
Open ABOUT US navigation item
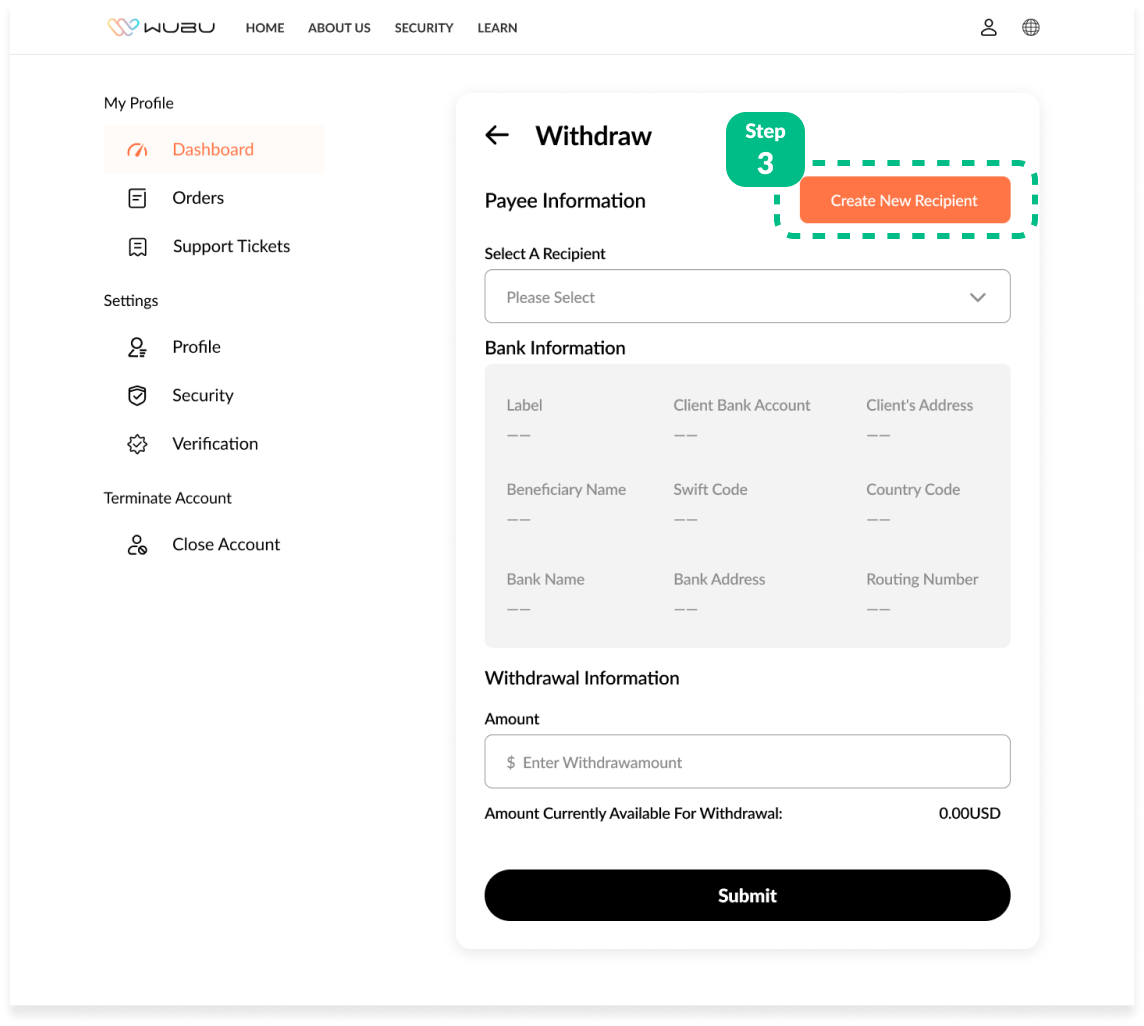339,28
